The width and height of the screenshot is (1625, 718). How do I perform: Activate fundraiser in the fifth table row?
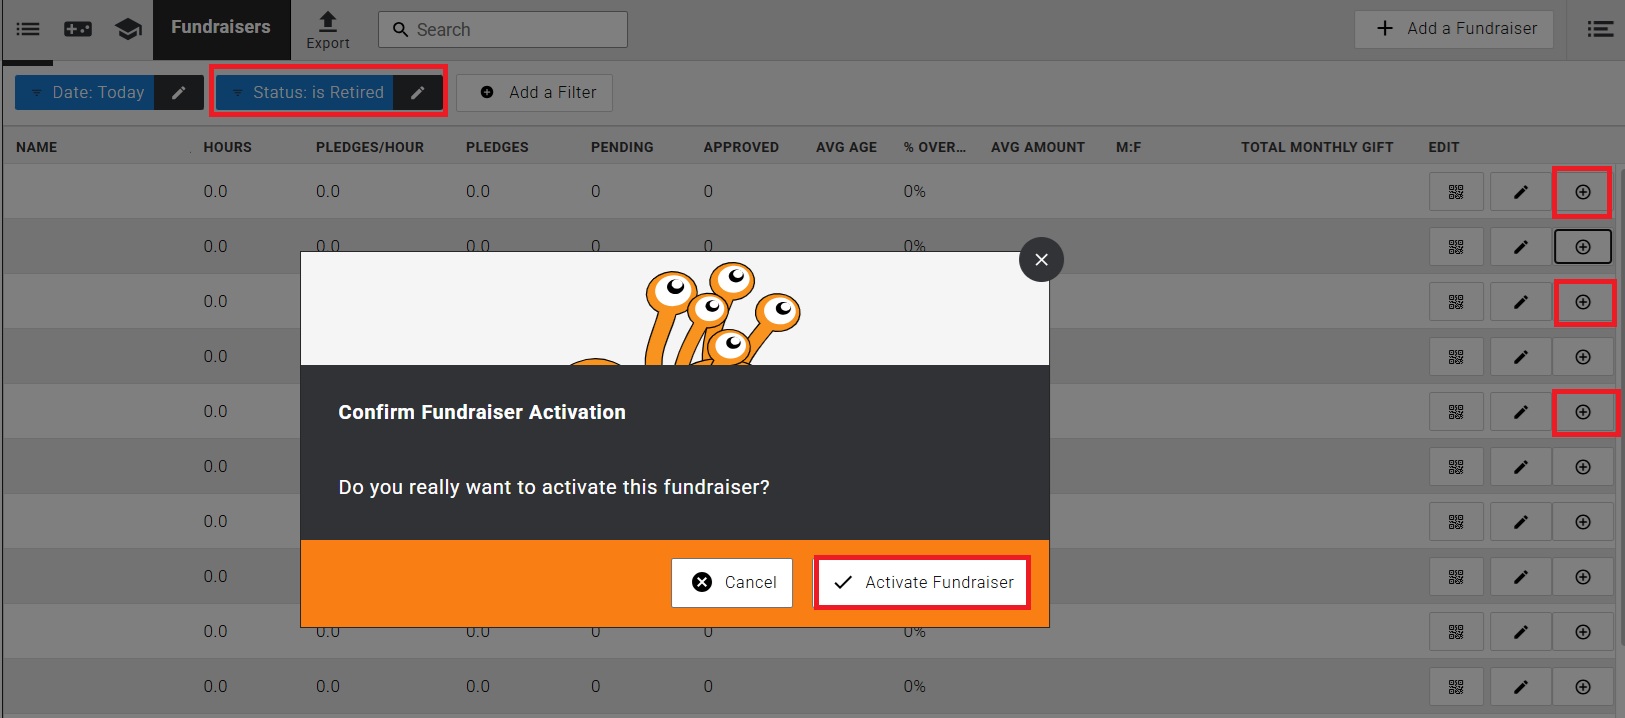(1583, 412)
